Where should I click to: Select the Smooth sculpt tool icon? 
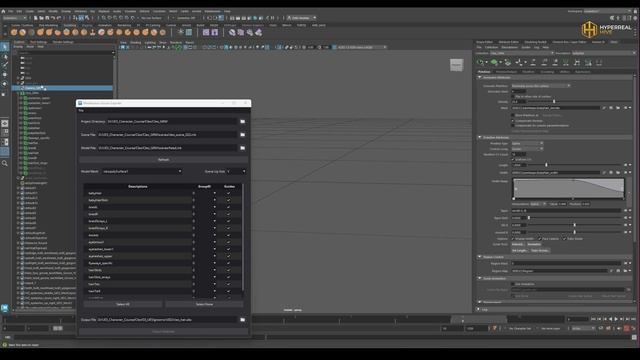[23, 32]
